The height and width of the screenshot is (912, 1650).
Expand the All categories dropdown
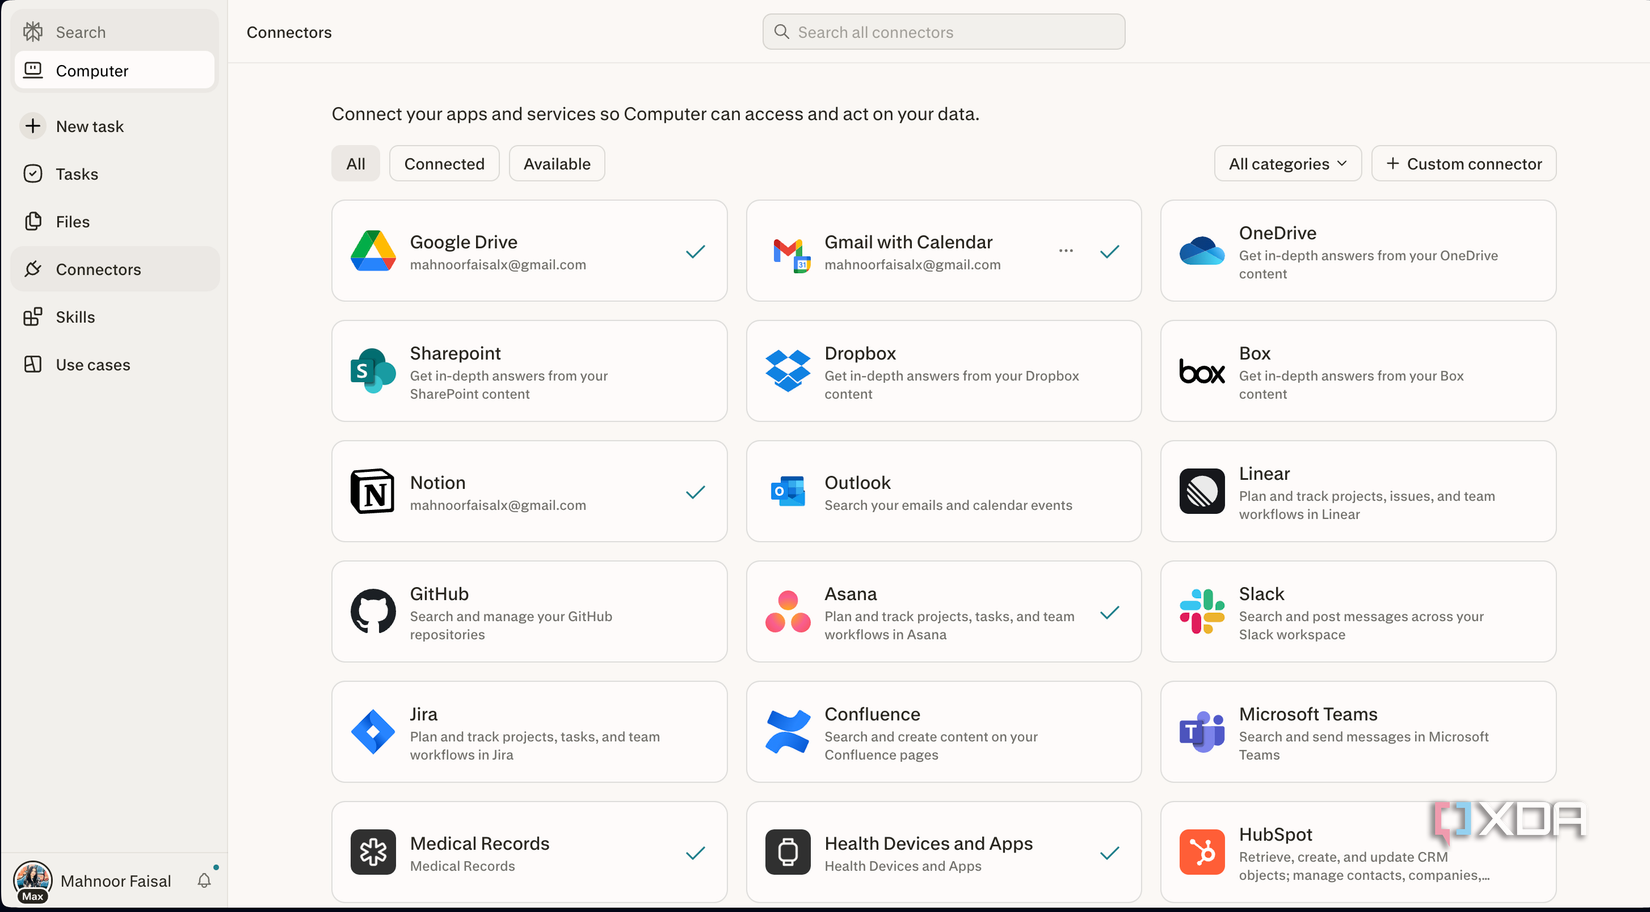tap(1287, 164)
